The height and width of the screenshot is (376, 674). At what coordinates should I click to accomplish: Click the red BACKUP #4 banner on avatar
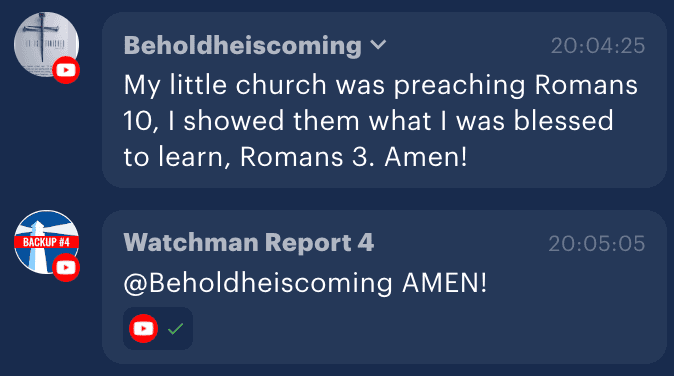pos(46,242)
